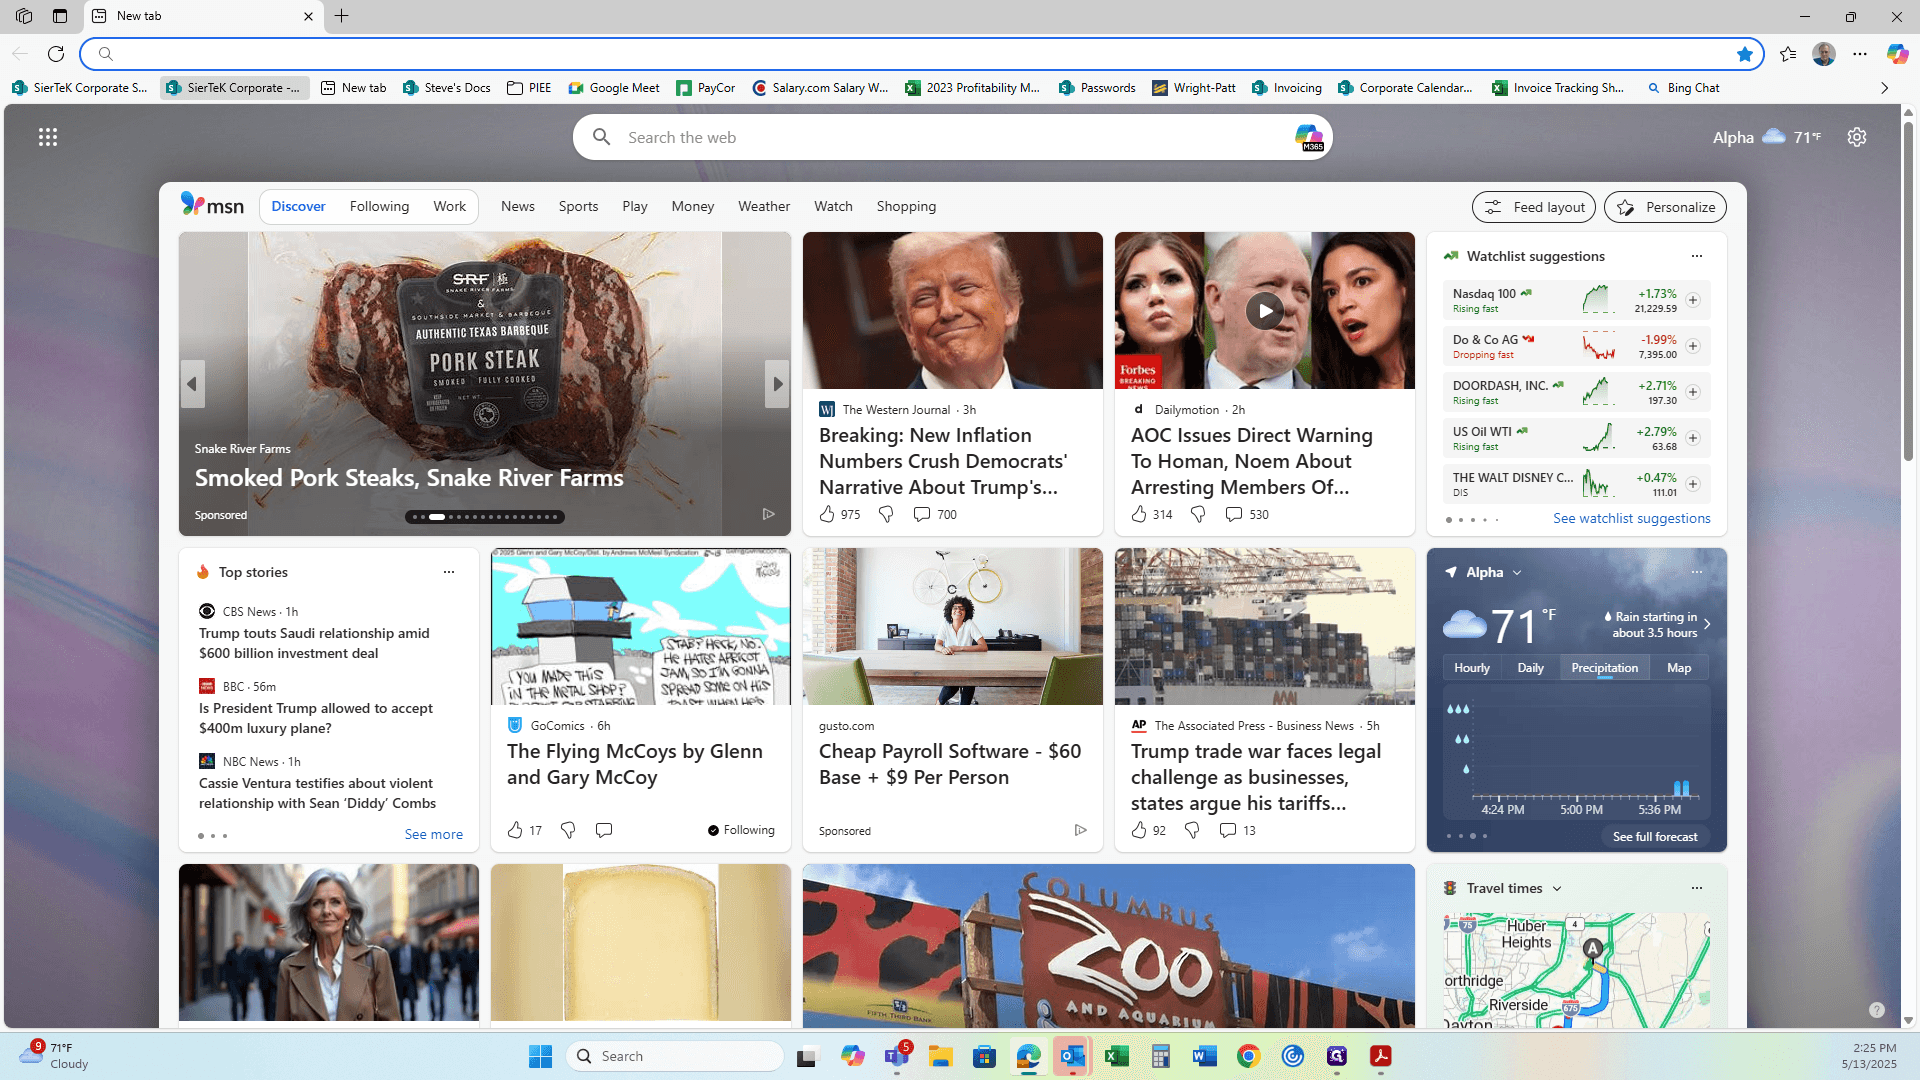Click the vertical page scrollbar

(x=1908, y=290)
